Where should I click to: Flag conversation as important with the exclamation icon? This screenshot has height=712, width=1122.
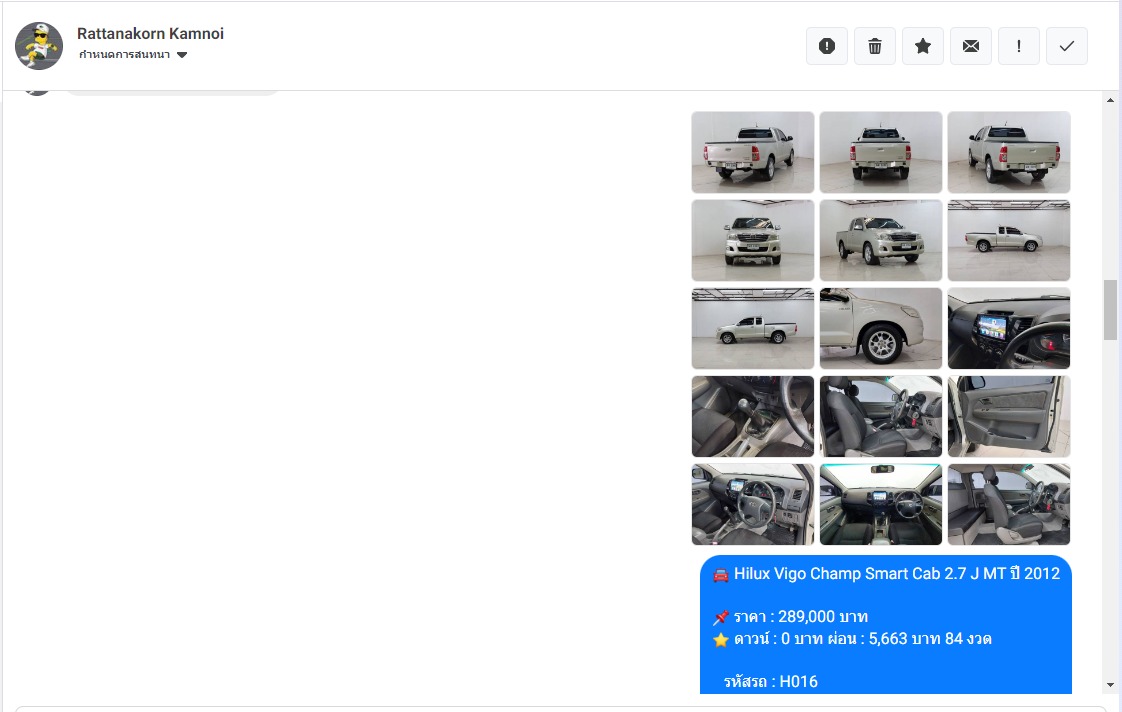1018,46
